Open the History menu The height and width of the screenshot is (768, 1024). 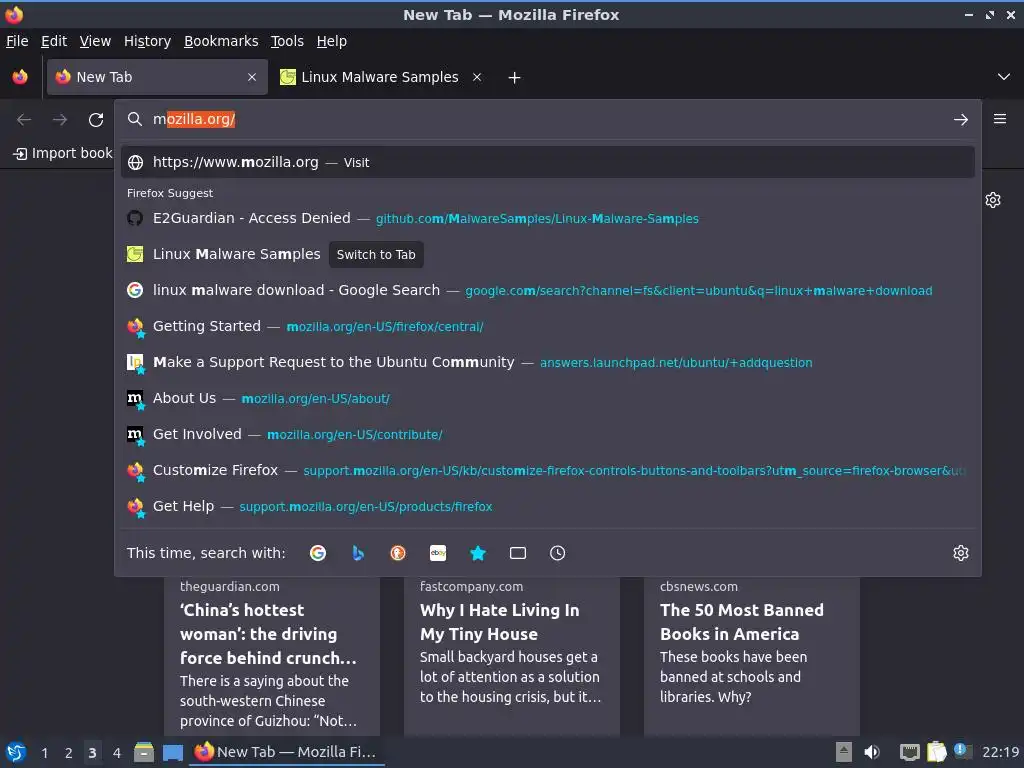147,41
